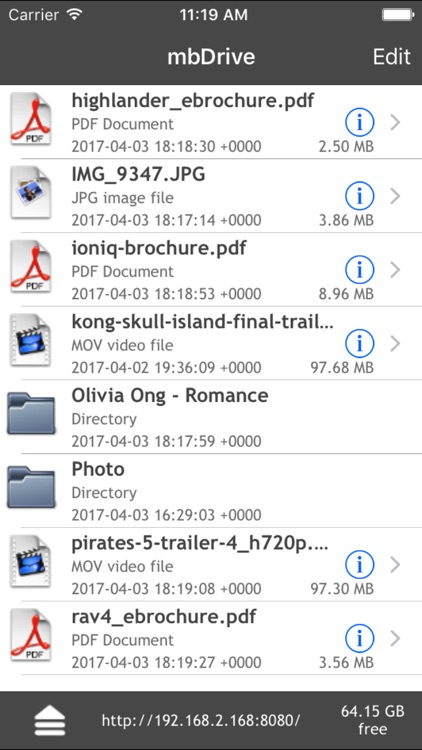The width and height of the screenshot is (422, 750).
Task: Click PDF icon of ioniq-brochure.pdf
Action: coord(31,266)
